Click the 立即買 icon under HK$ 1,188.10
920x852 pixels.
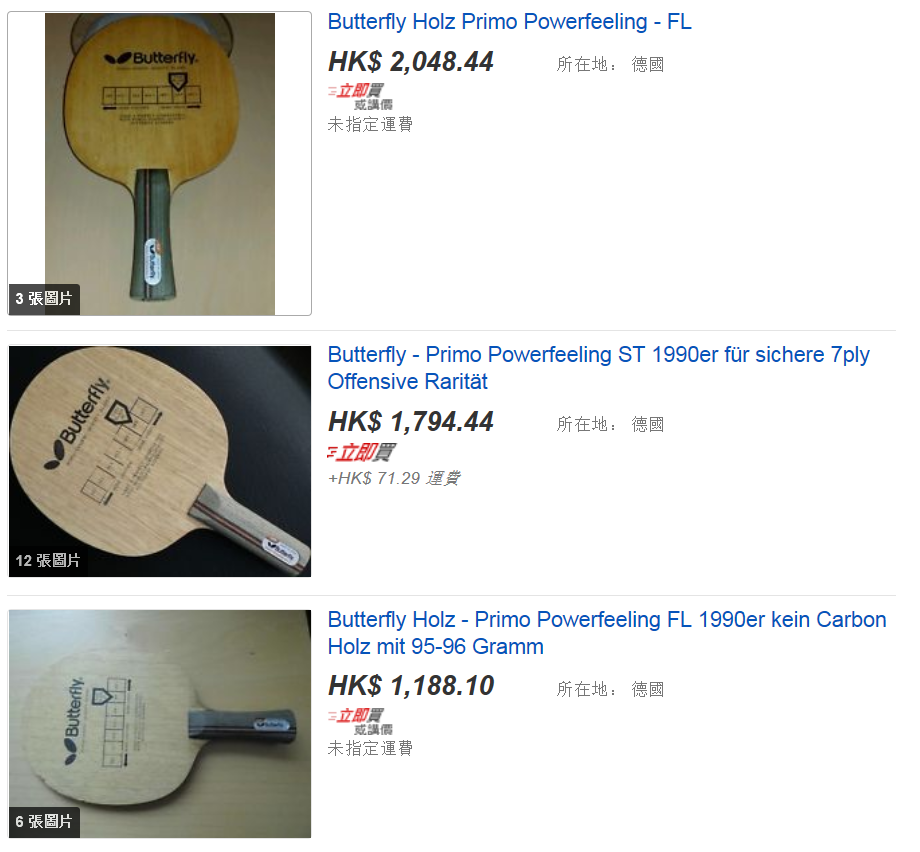coord(356,716)
